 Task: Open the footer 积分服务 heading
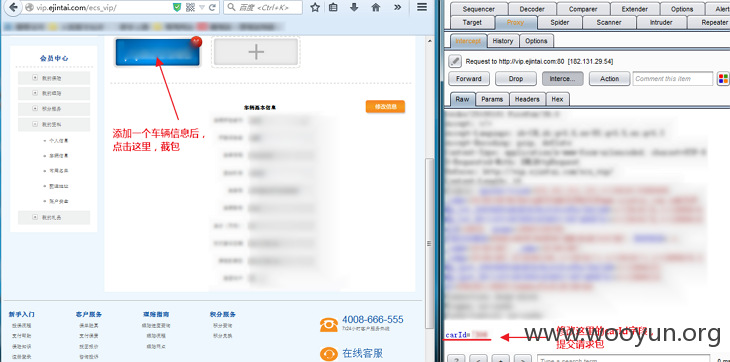tap(223, 315)
